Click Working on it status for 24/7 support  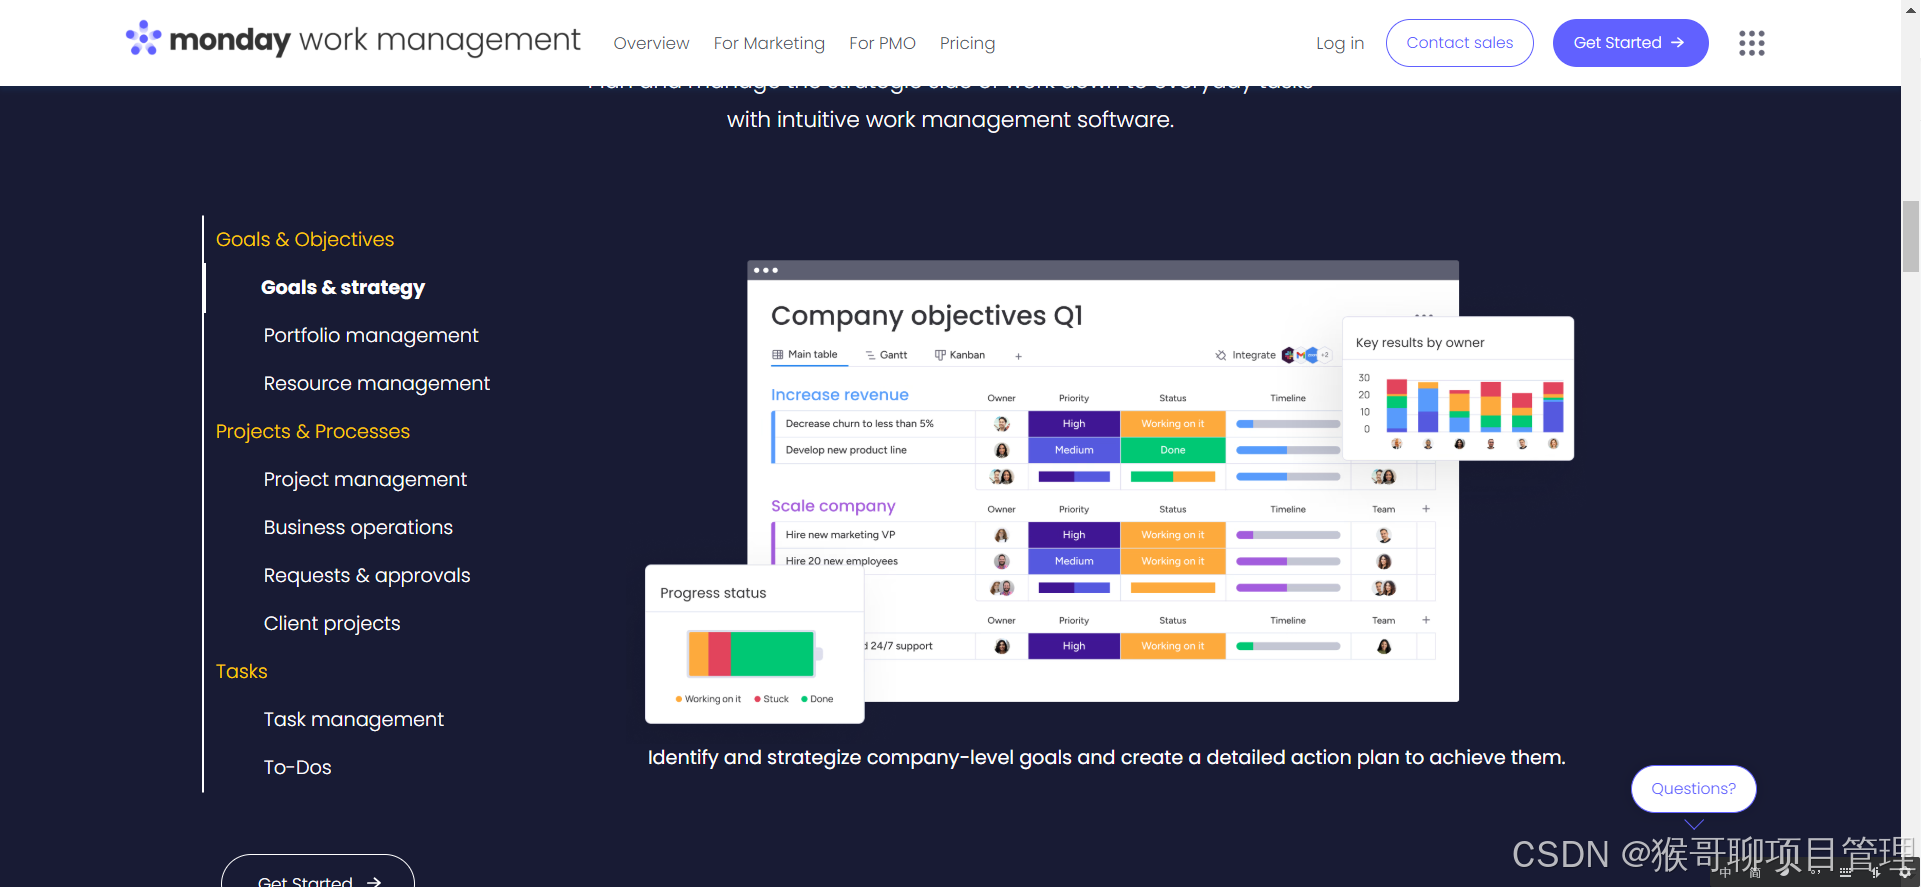pos(1173,646)
